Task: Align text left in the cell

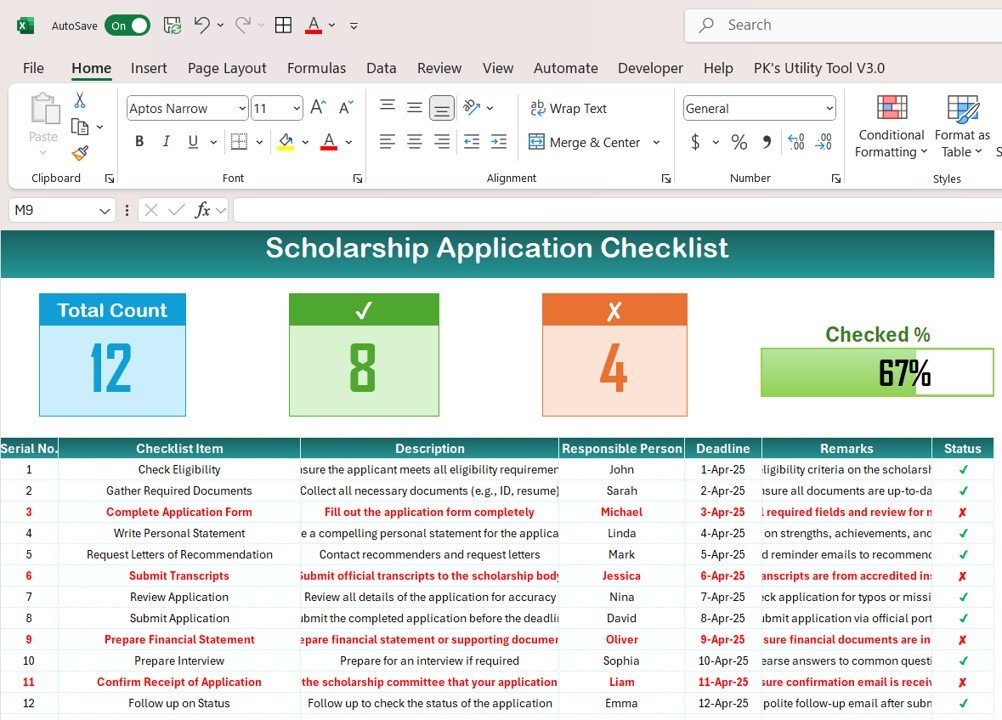Action: pos(387,141)
